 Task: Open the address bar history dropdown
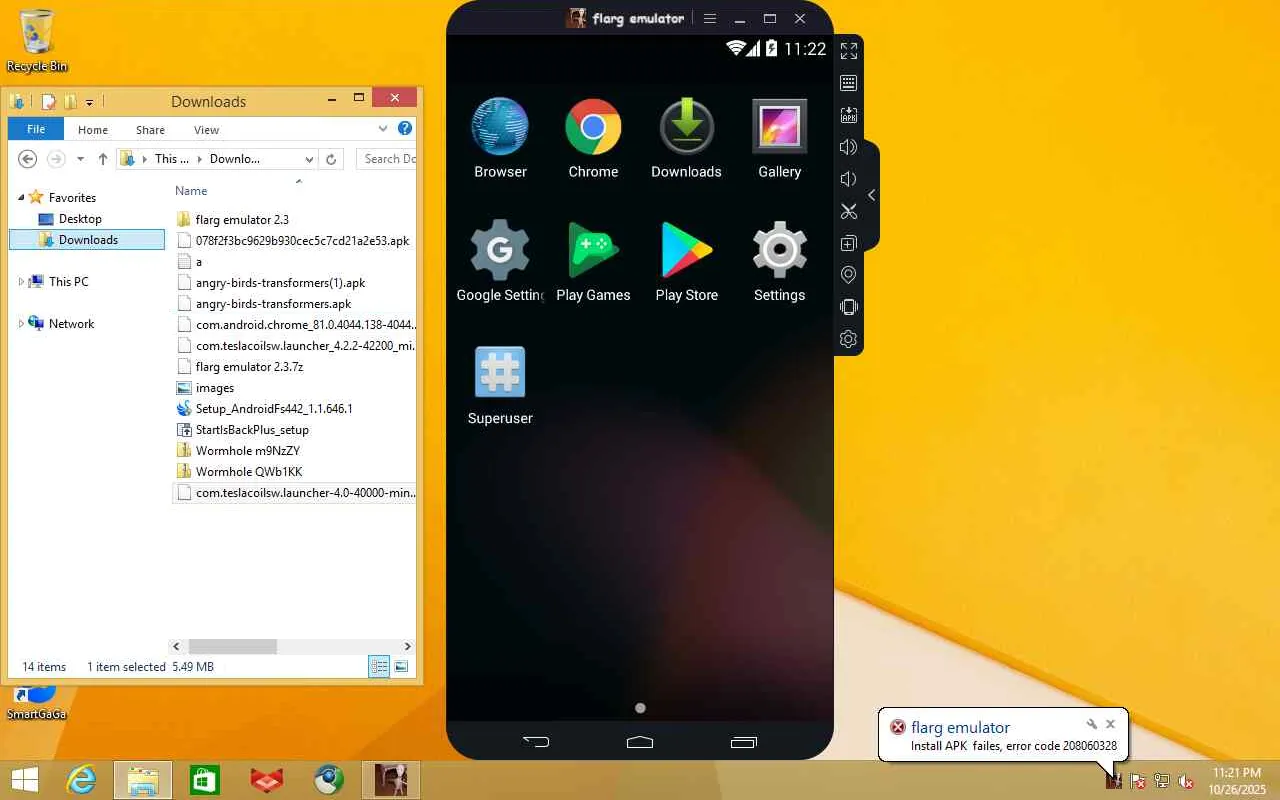point(309,159)
